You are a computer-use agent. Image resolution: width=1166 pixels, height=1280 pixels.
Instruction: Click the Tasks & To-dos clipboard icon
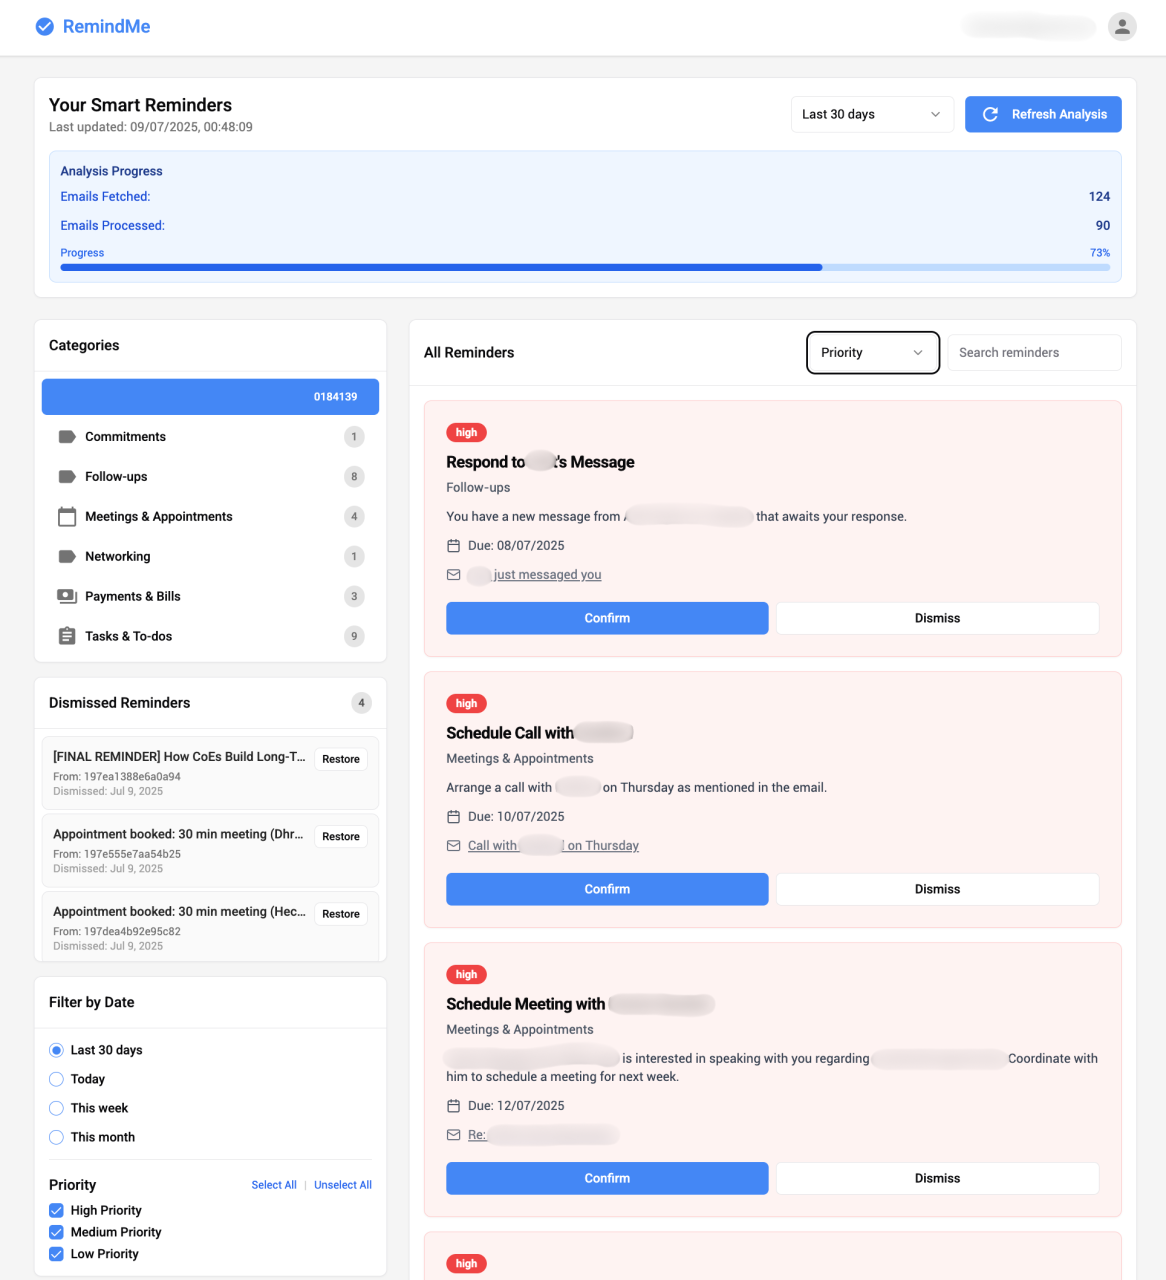[x=67, y=636]
